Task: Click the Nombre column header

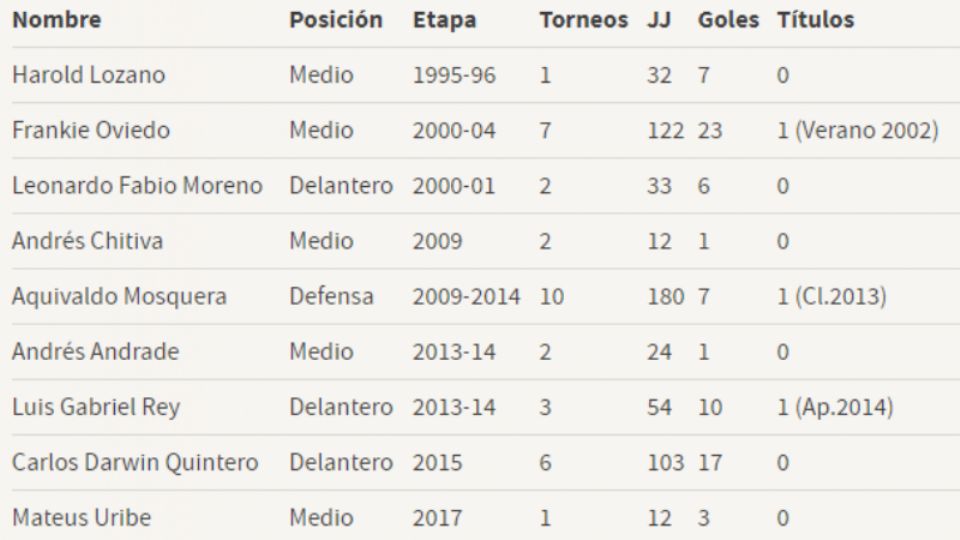Action: click(x=57, y=20)
